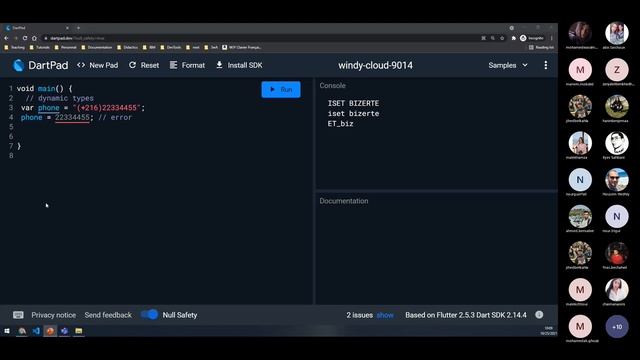Select the DartPad browser tab
Viewport: 640px width, 360px height.
[x=37, y=28]
